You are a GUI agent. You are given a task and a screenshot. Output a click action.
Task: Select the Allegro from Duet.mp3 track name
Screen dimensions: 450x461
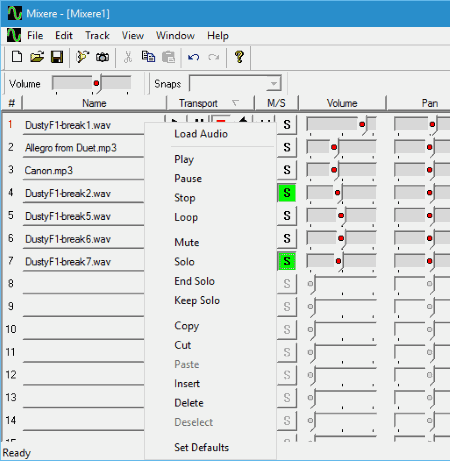(x=71, y=148)
